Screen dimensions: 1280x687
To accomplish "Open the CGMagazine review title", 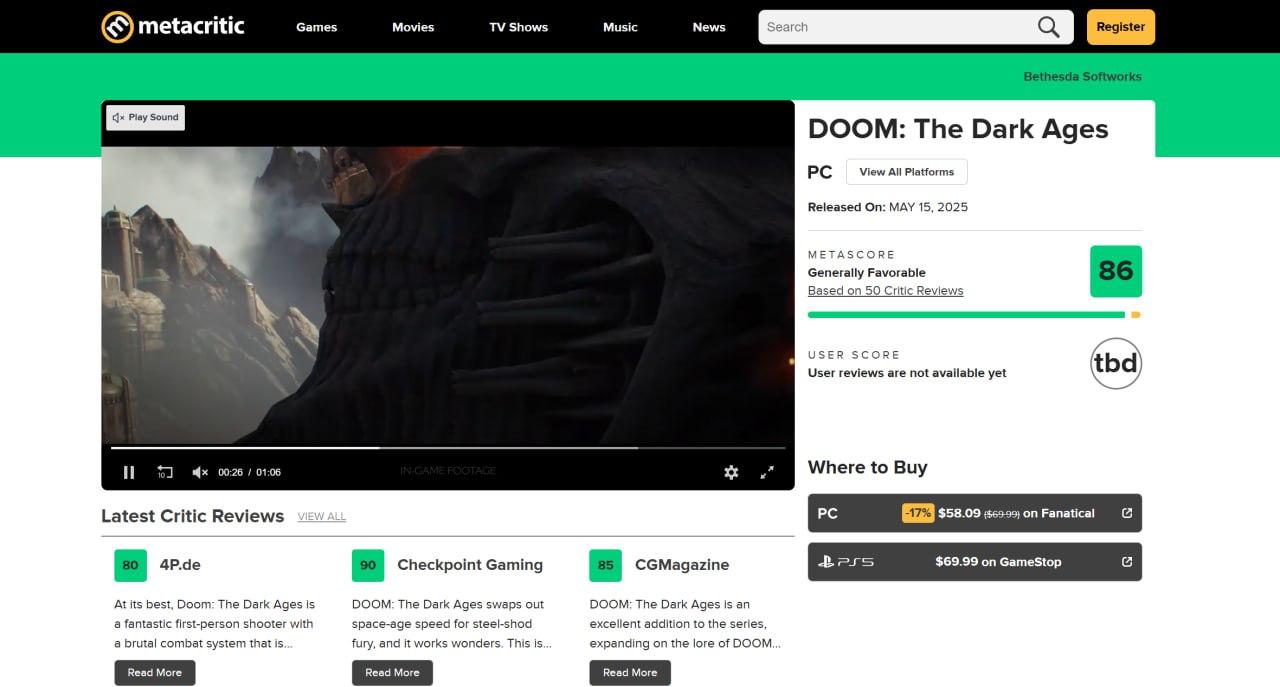I will (682, 565).
